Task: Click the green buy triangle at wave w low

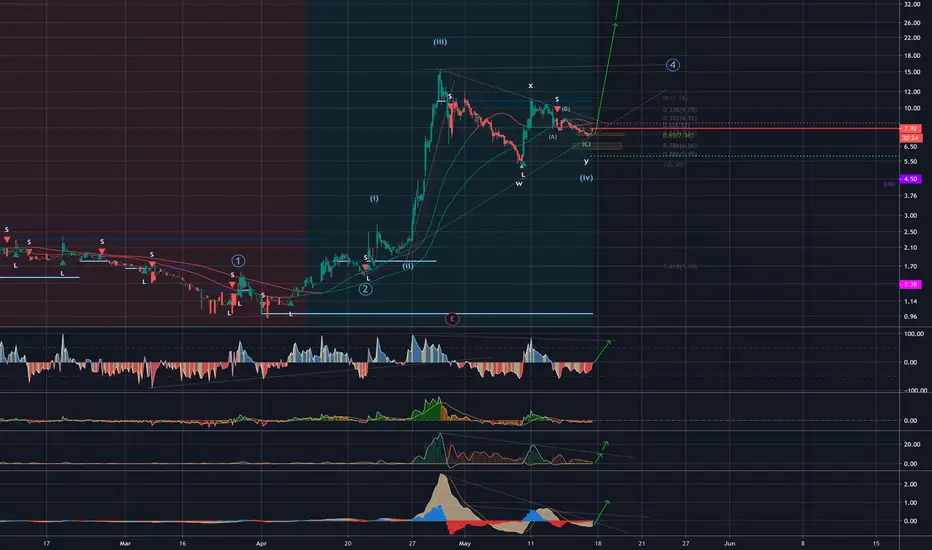Action: click(x=522, y=165)
